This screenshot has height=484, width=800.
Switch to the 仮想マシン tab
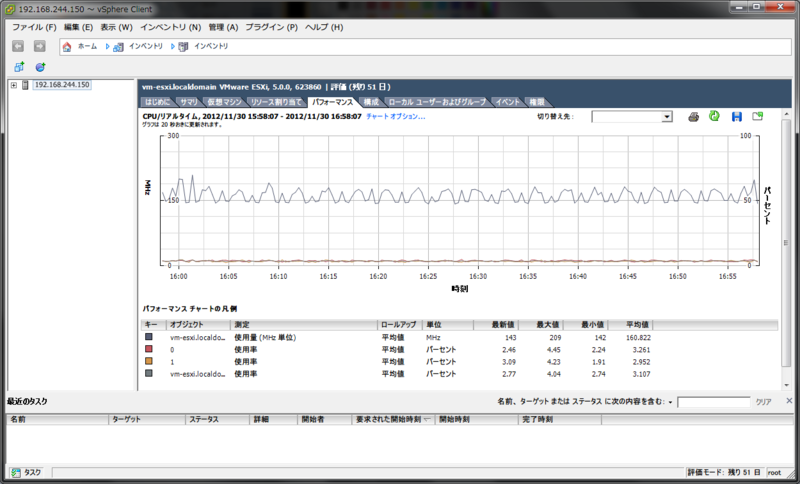tap(224, 102)
